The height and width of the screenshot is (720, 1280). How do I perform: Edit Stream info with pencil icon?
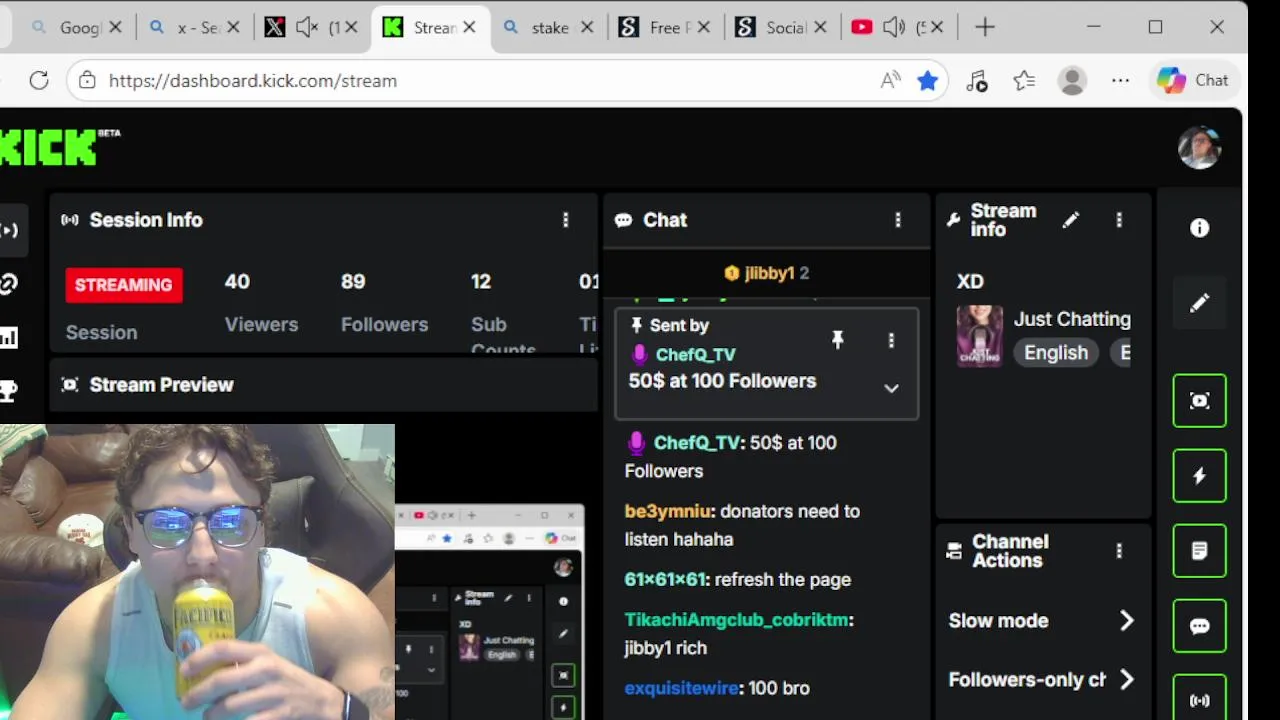pyautogui.click(x=1071, y=220)
